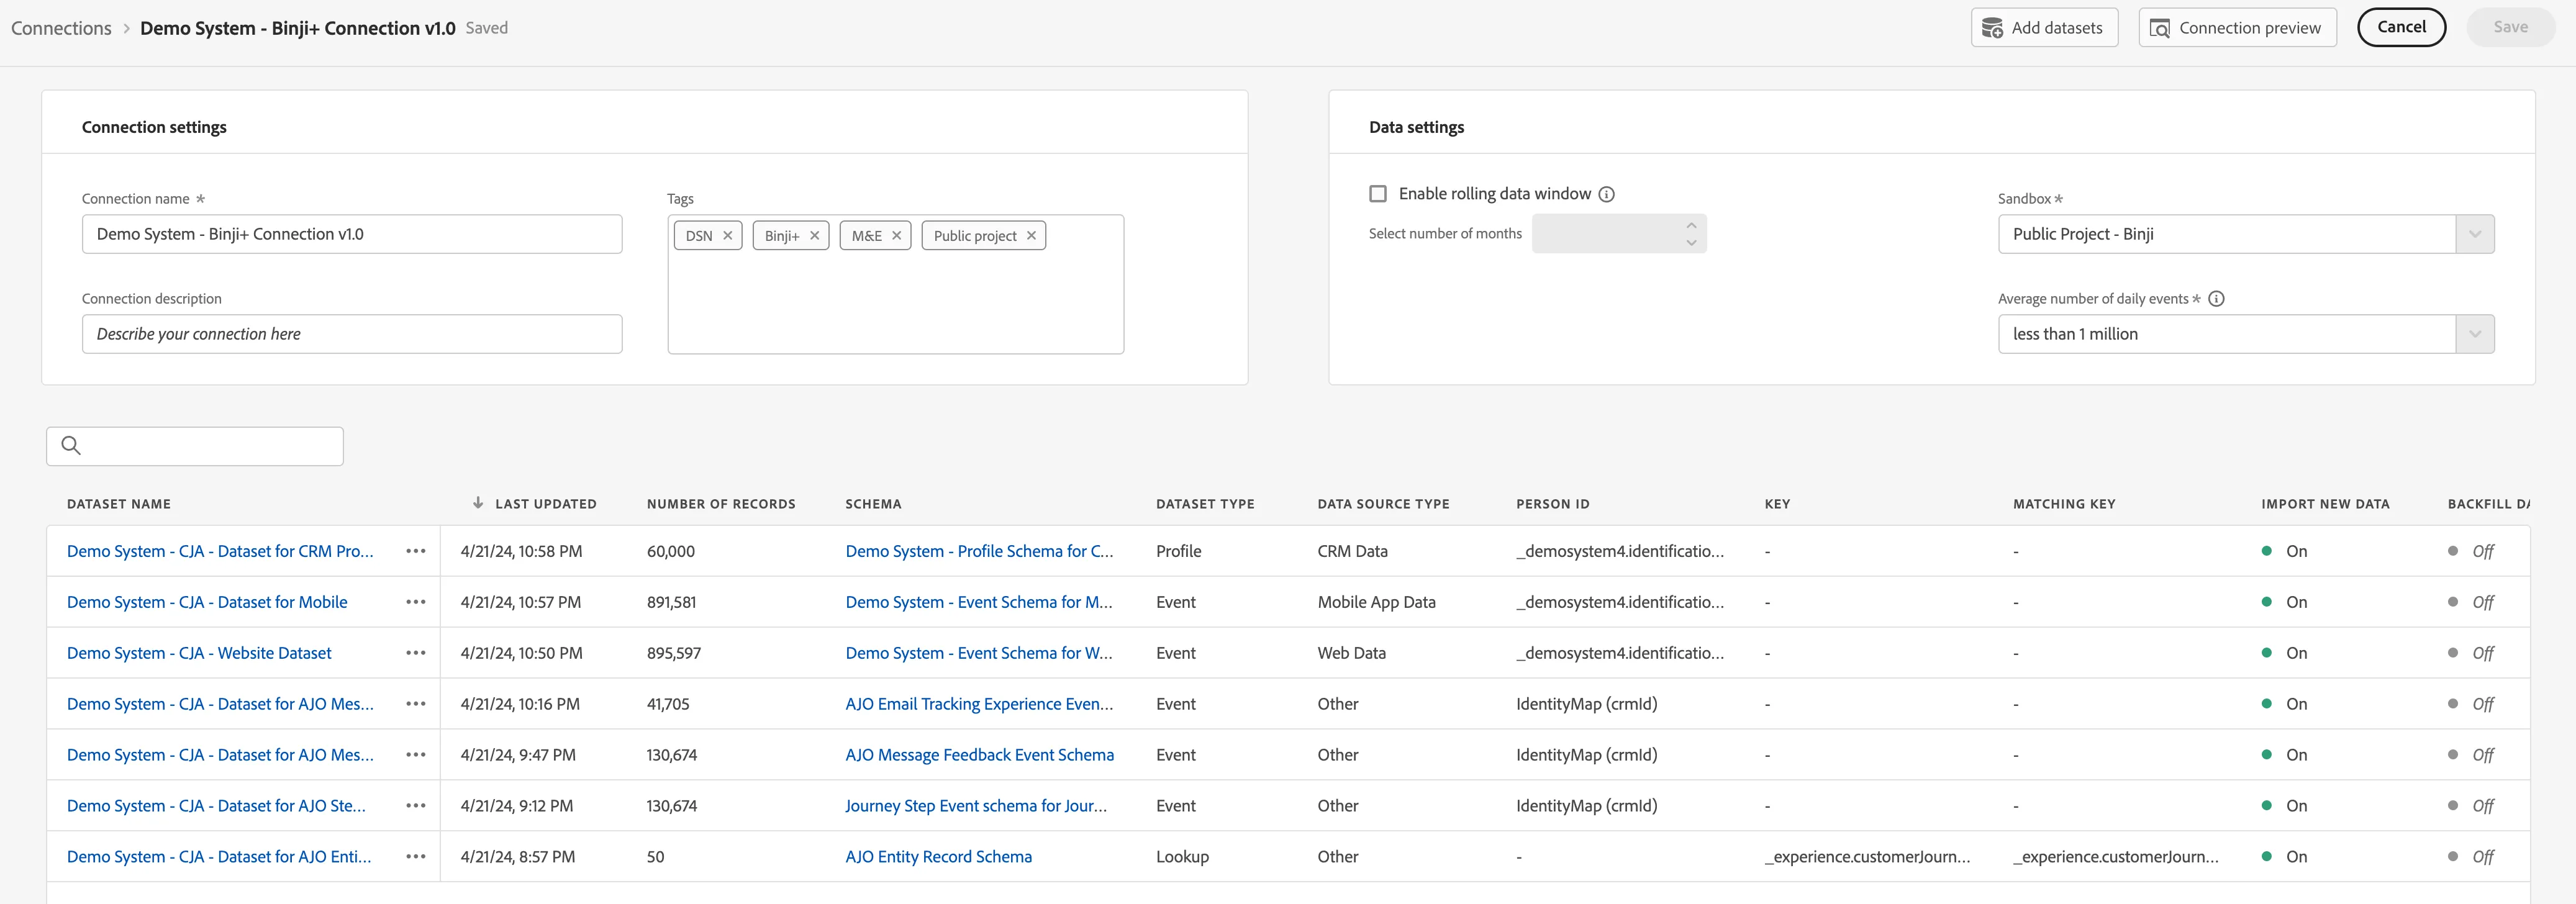Sort by Dataset Name column header
2576x904 pixels.
point(119,504)
